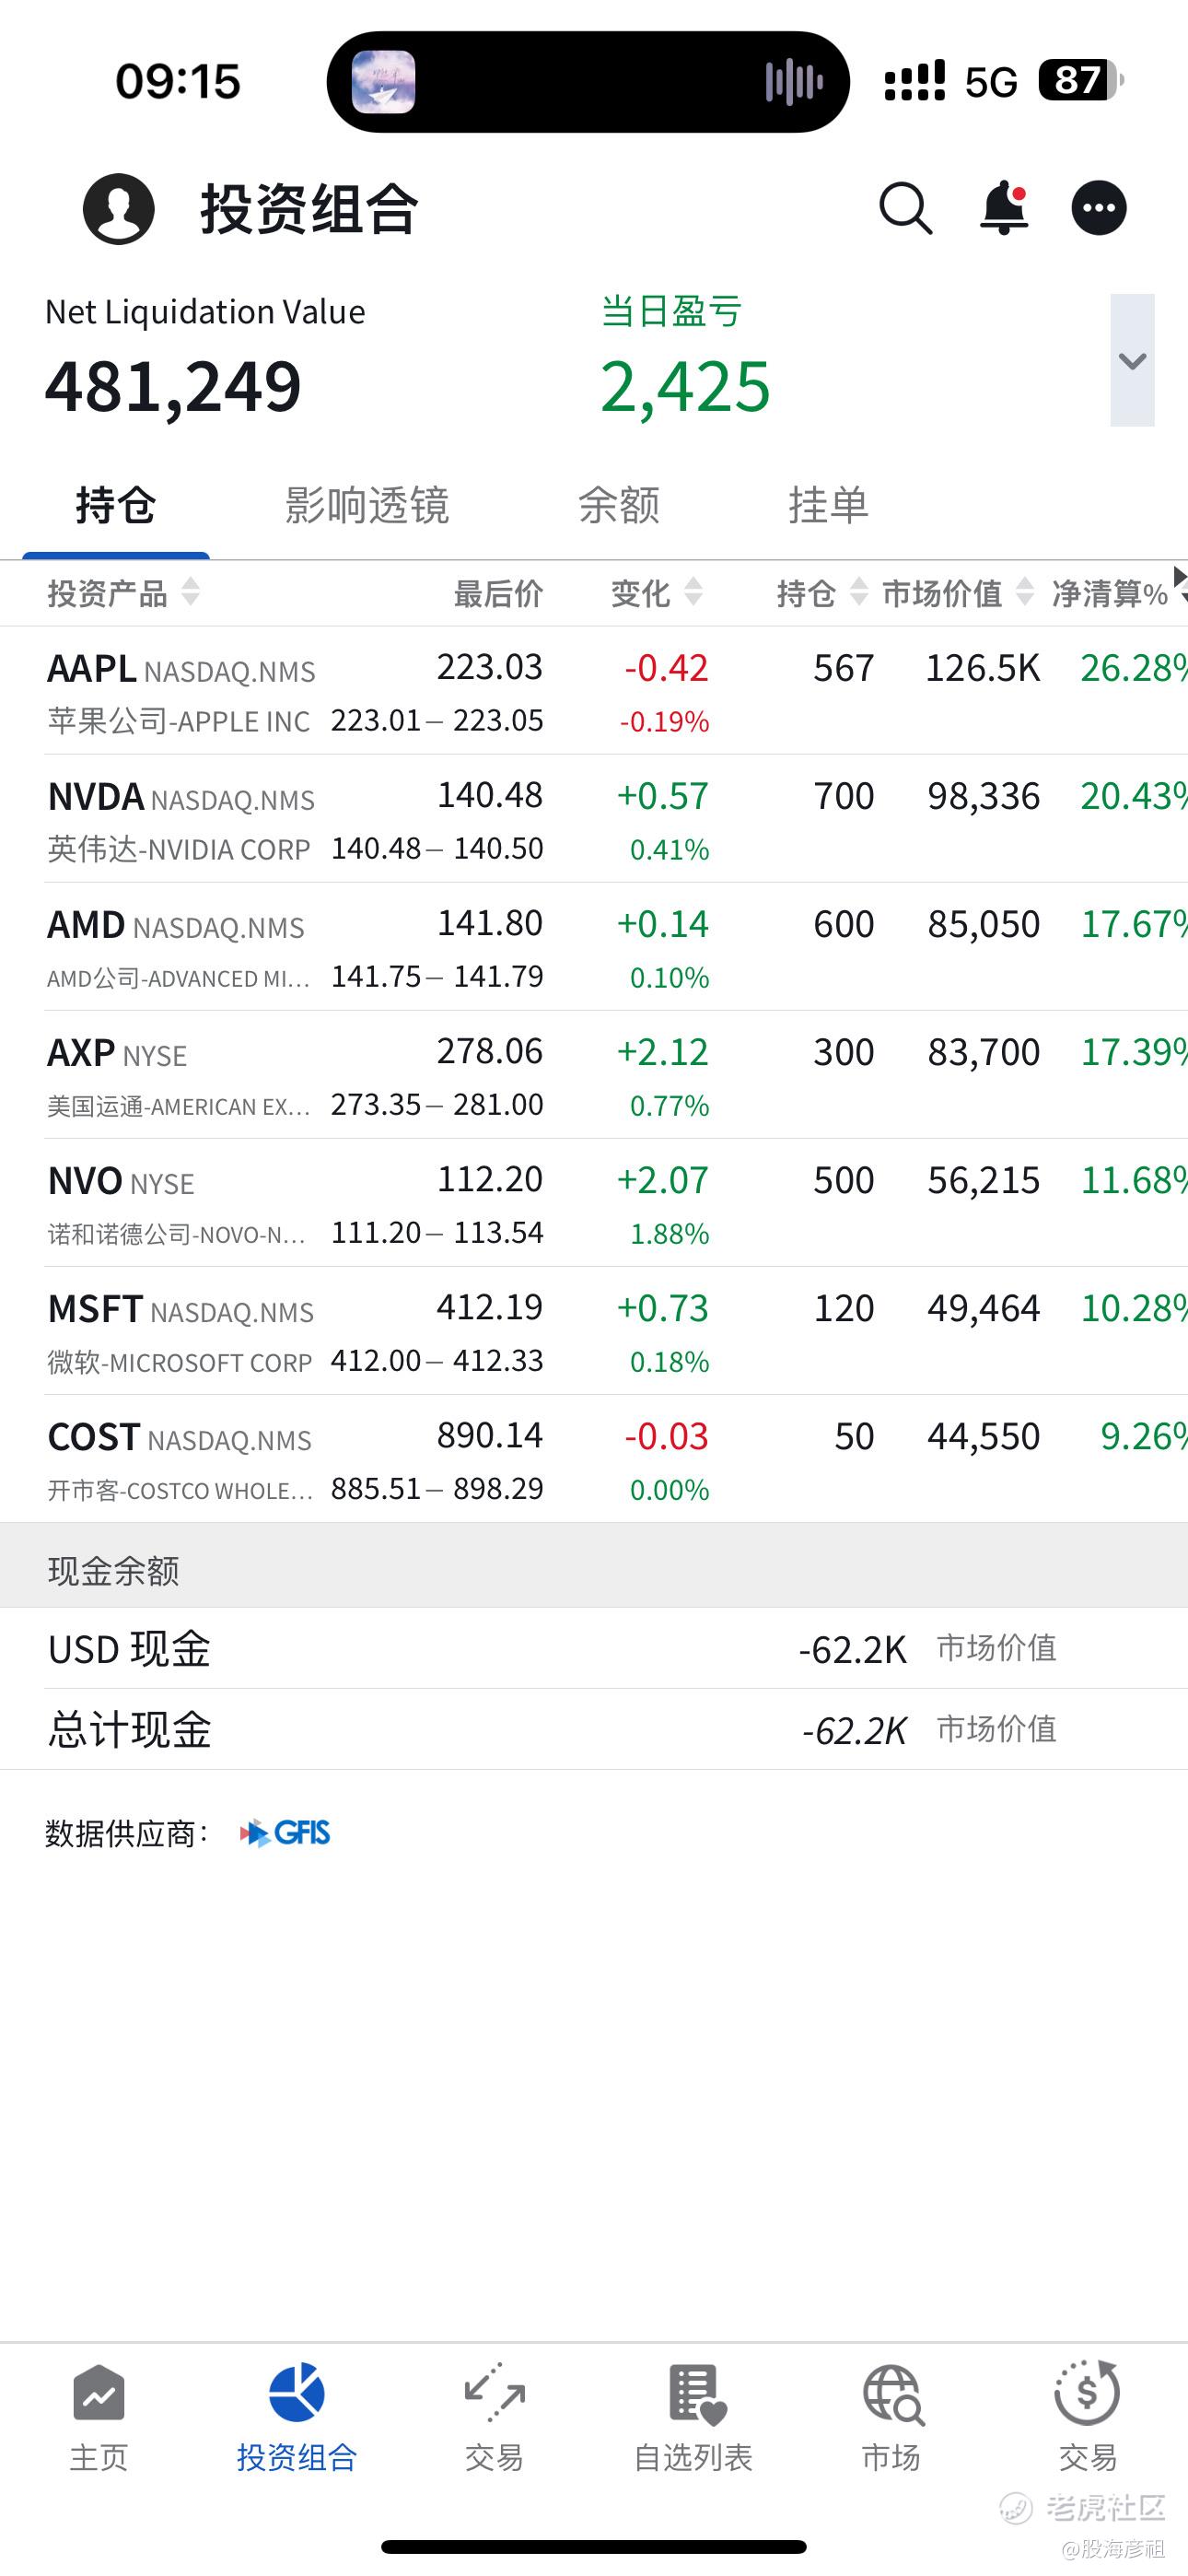The width and height of the screenshot is (1188, 2576).
Task: Tap AAPL market value 126.5K
Action: pyautogui.click(x=983, y=668)
